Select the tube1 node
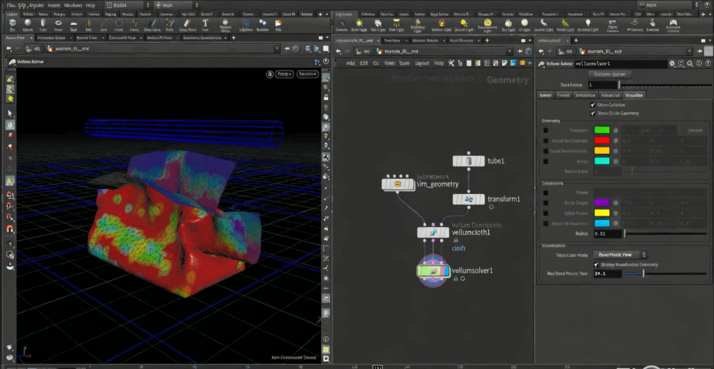 (x=469, y=161)
